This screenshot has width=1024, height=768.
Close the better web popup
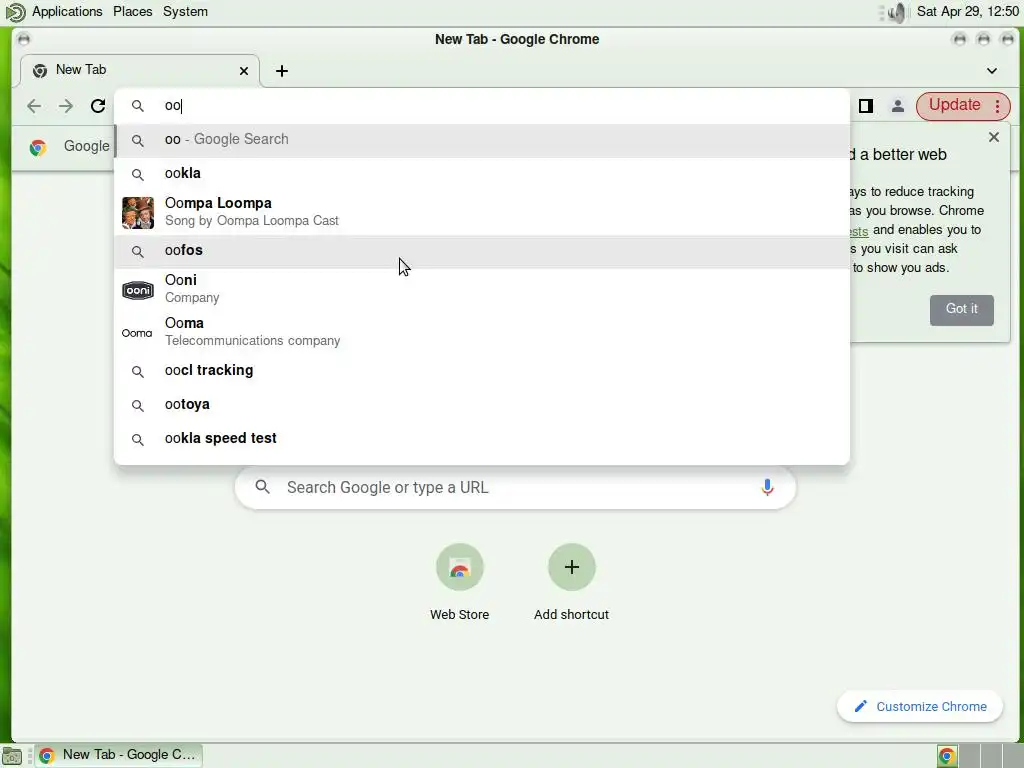pos(994,137)
